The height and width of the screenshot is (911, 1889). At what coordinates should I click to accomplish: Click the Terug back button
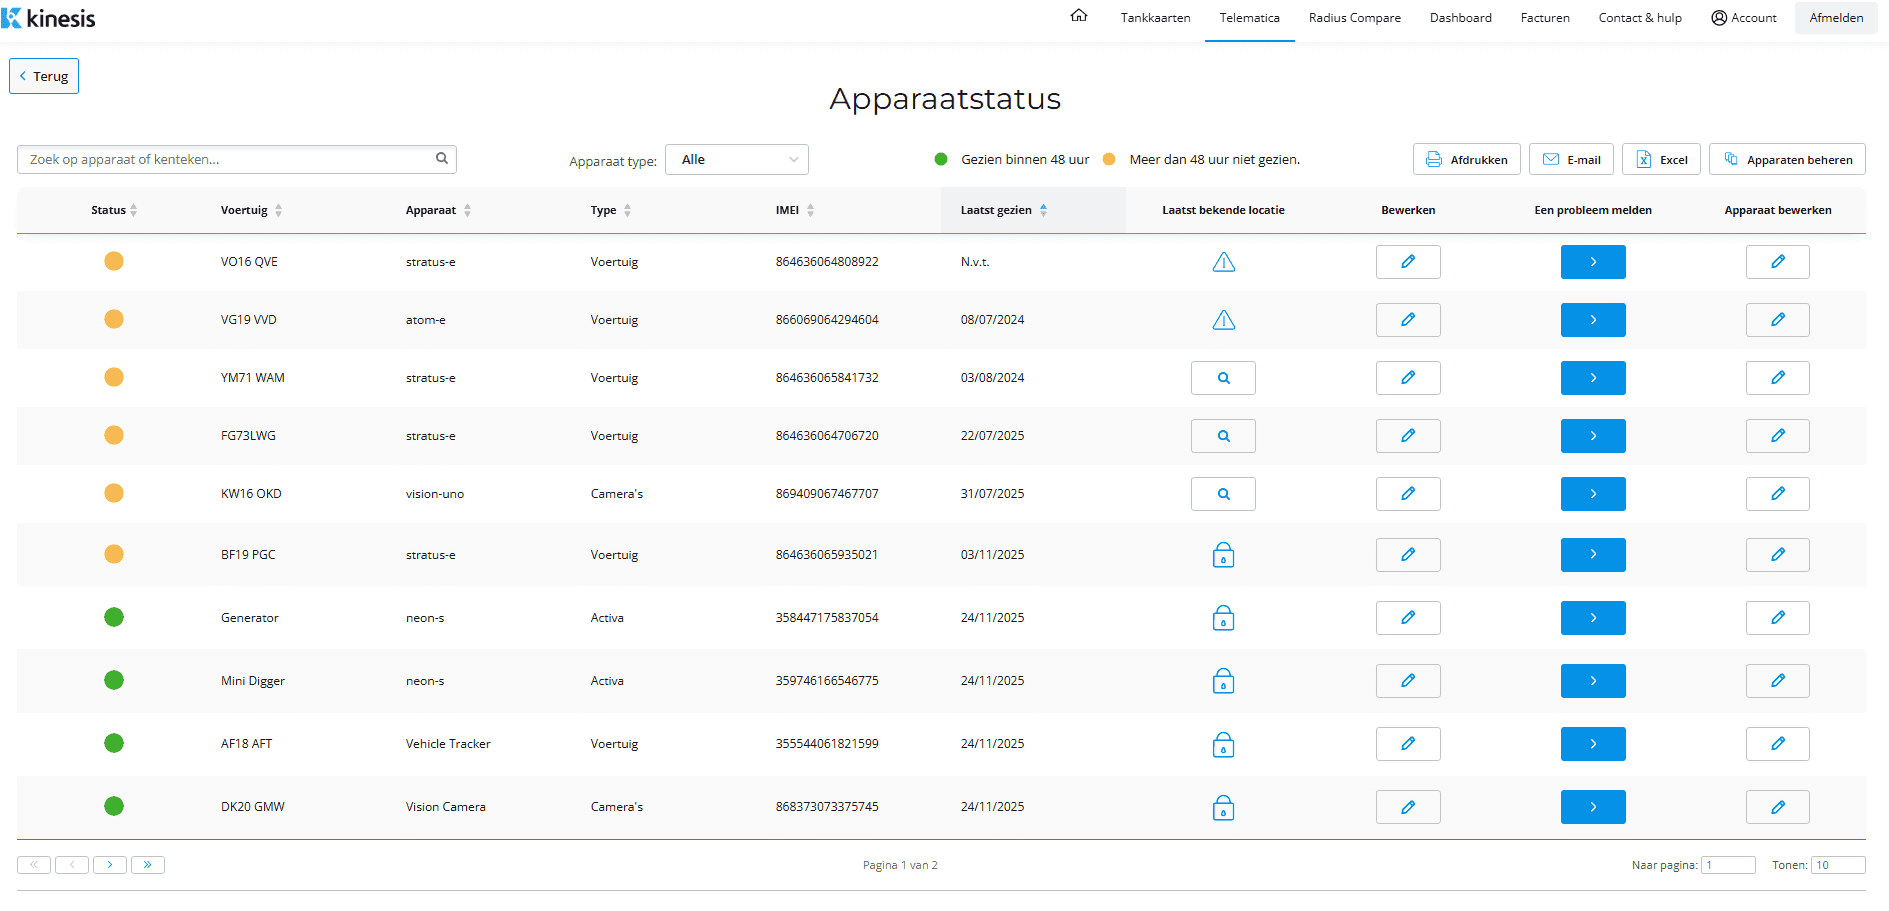(x=44, y=76)
